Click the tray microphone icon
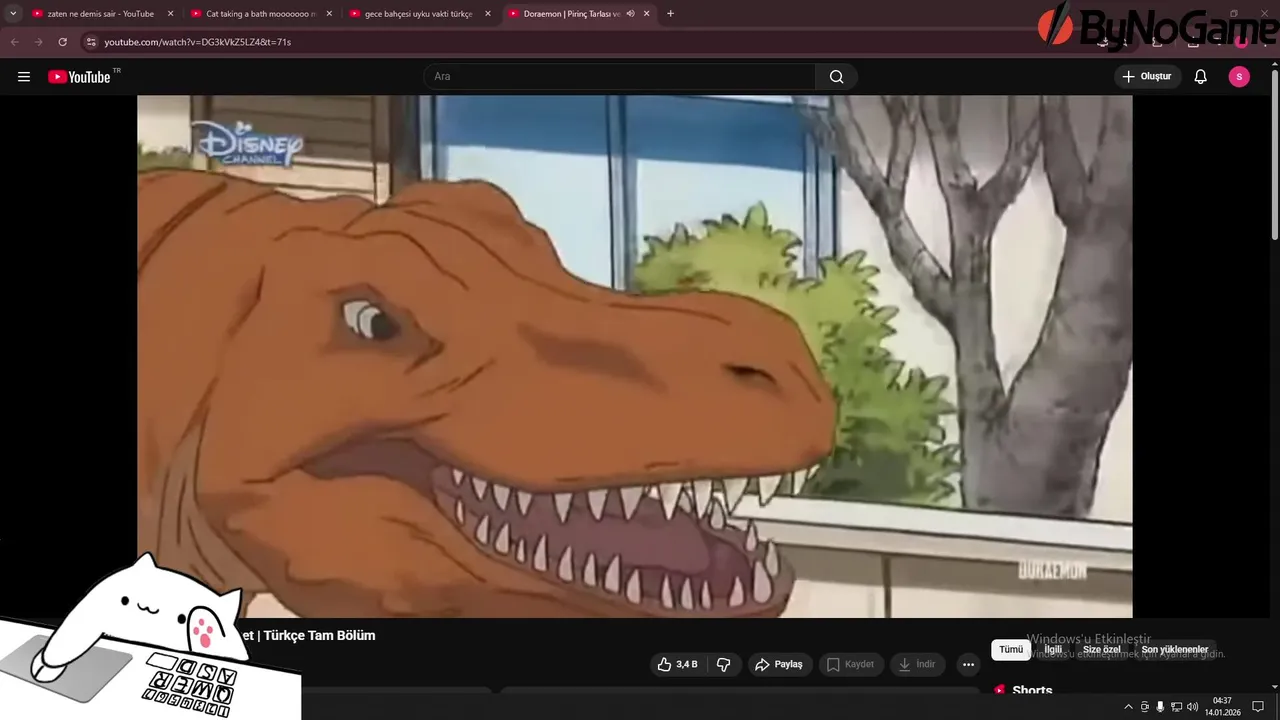1280x720 pixels. [1160, 707]
